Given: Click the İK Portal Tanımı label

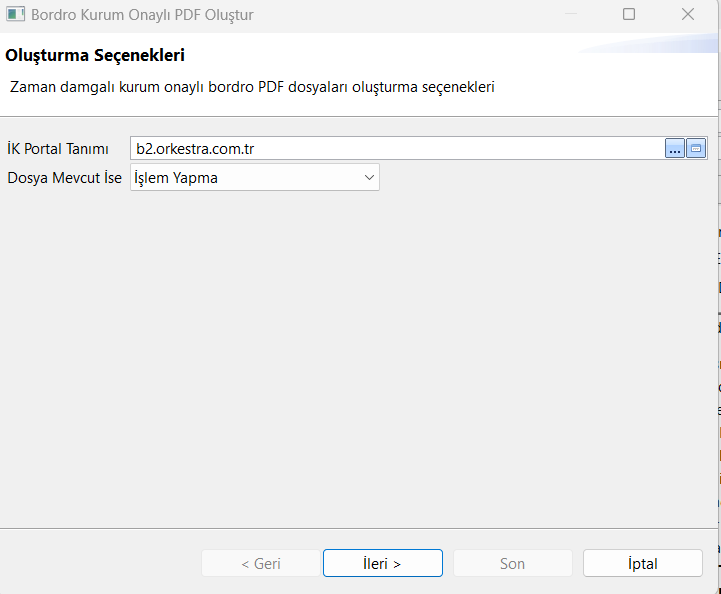Looking at the screenshot, I should 58,149.
